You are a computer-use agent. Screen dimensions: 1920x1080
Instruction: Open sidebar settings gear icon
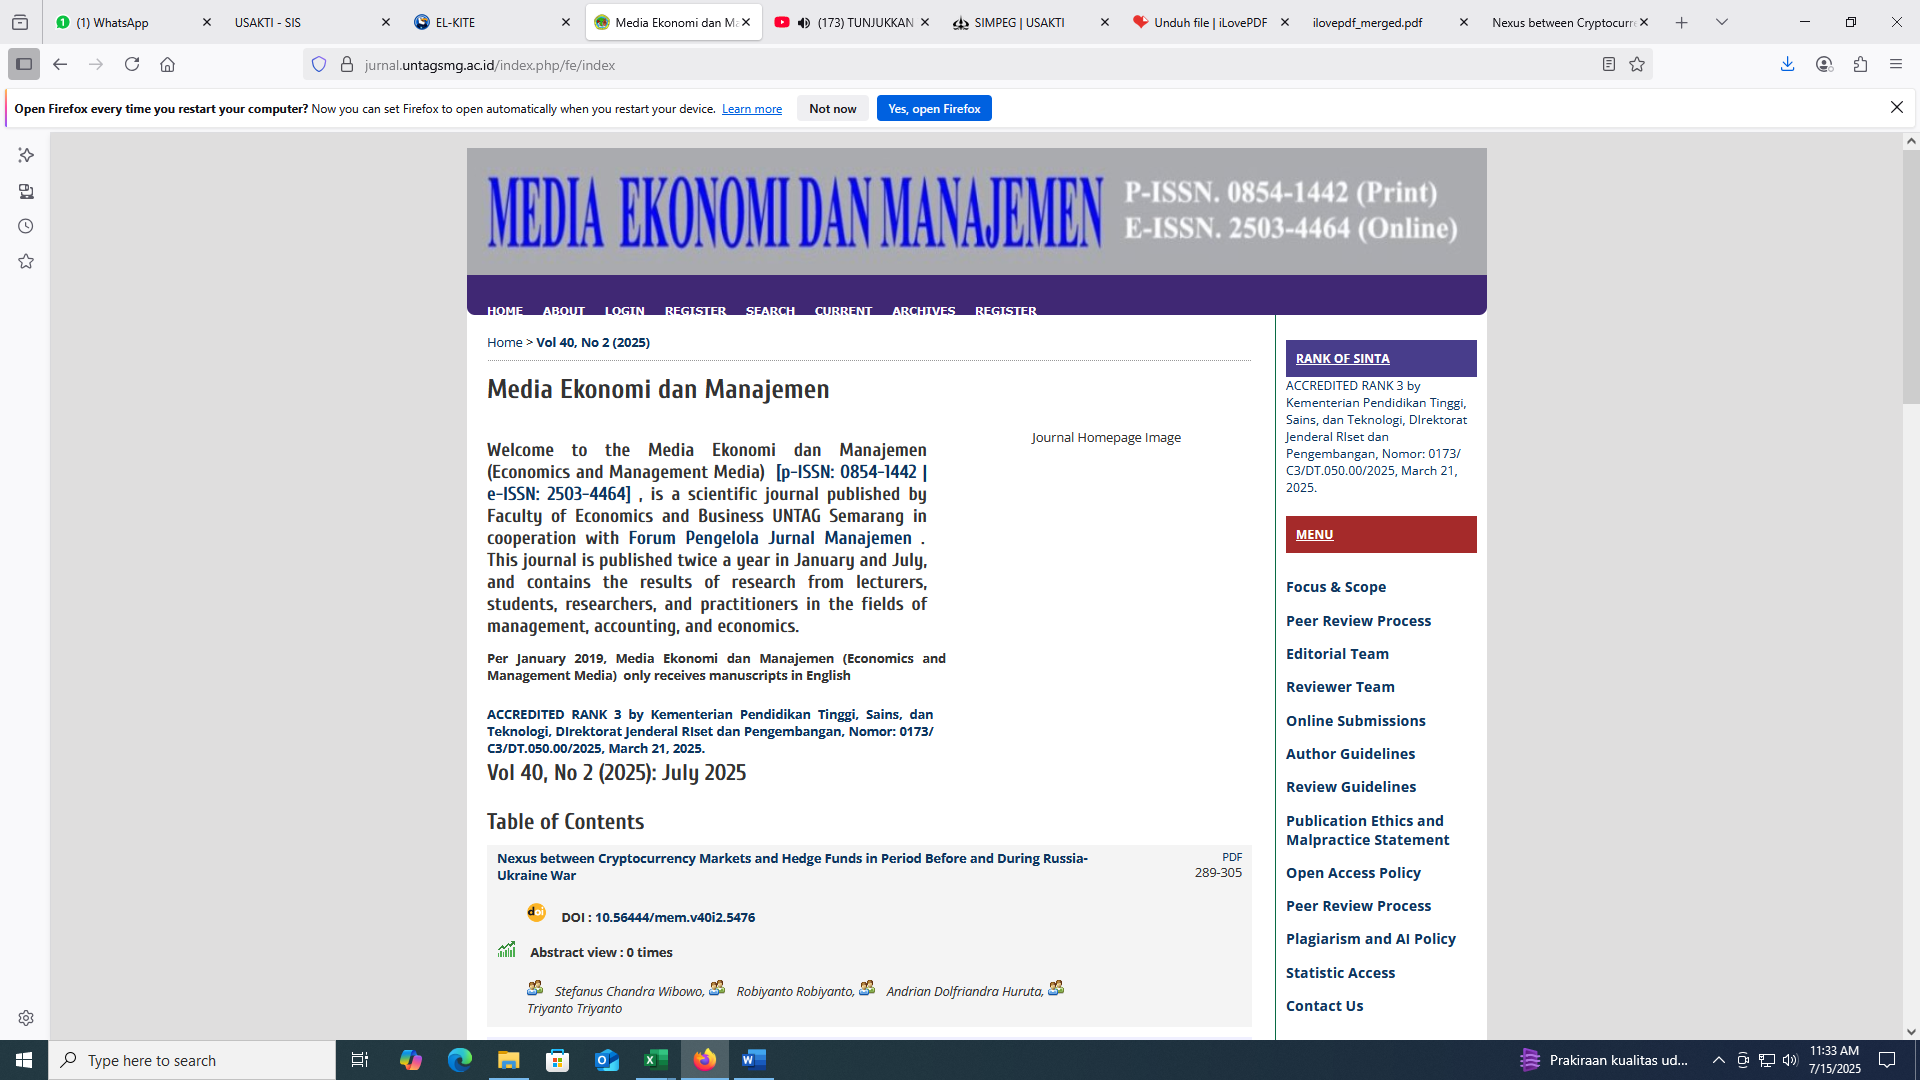tap(26, 1018)
